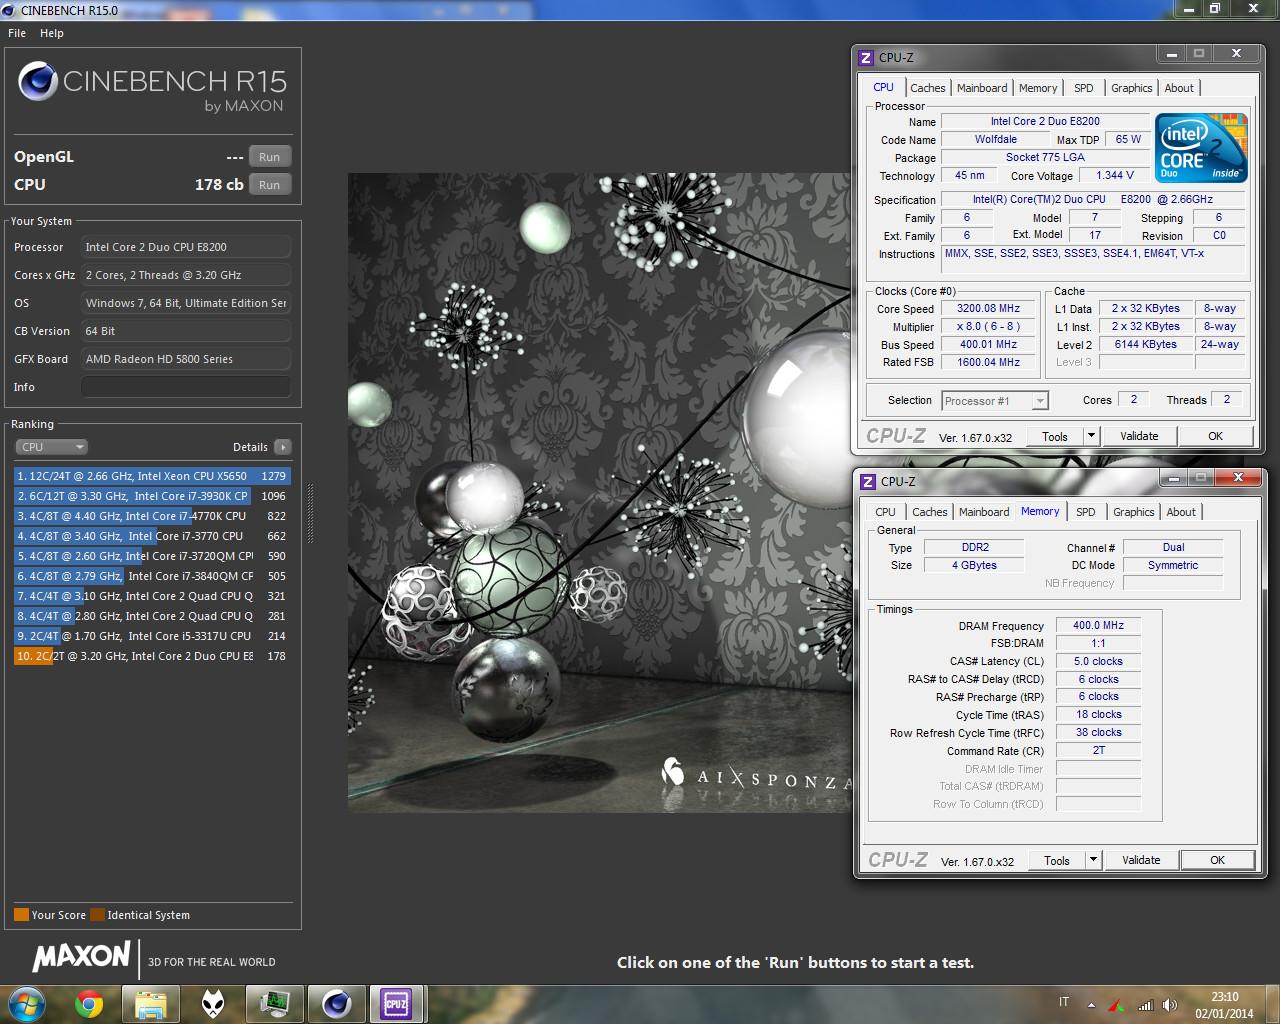
Task: Switch to Cinebench taskbar icon
Action: (336, 1004)
